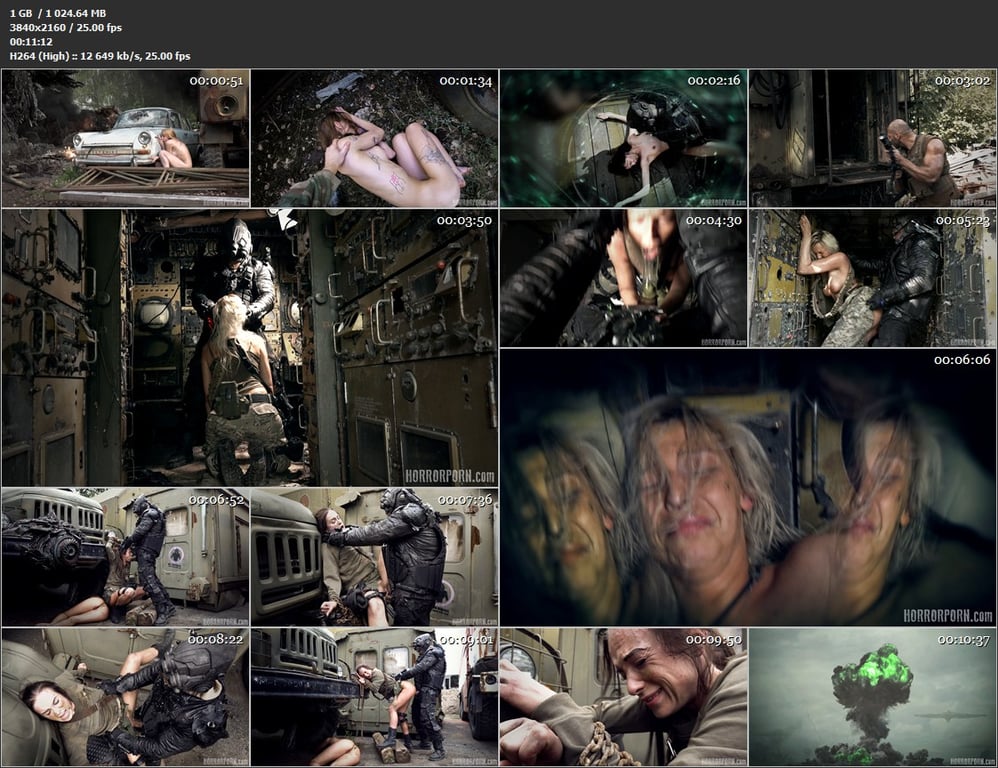
Task: Choose the thumbnail stamped 00:08:22
Action: click(125, 697)
